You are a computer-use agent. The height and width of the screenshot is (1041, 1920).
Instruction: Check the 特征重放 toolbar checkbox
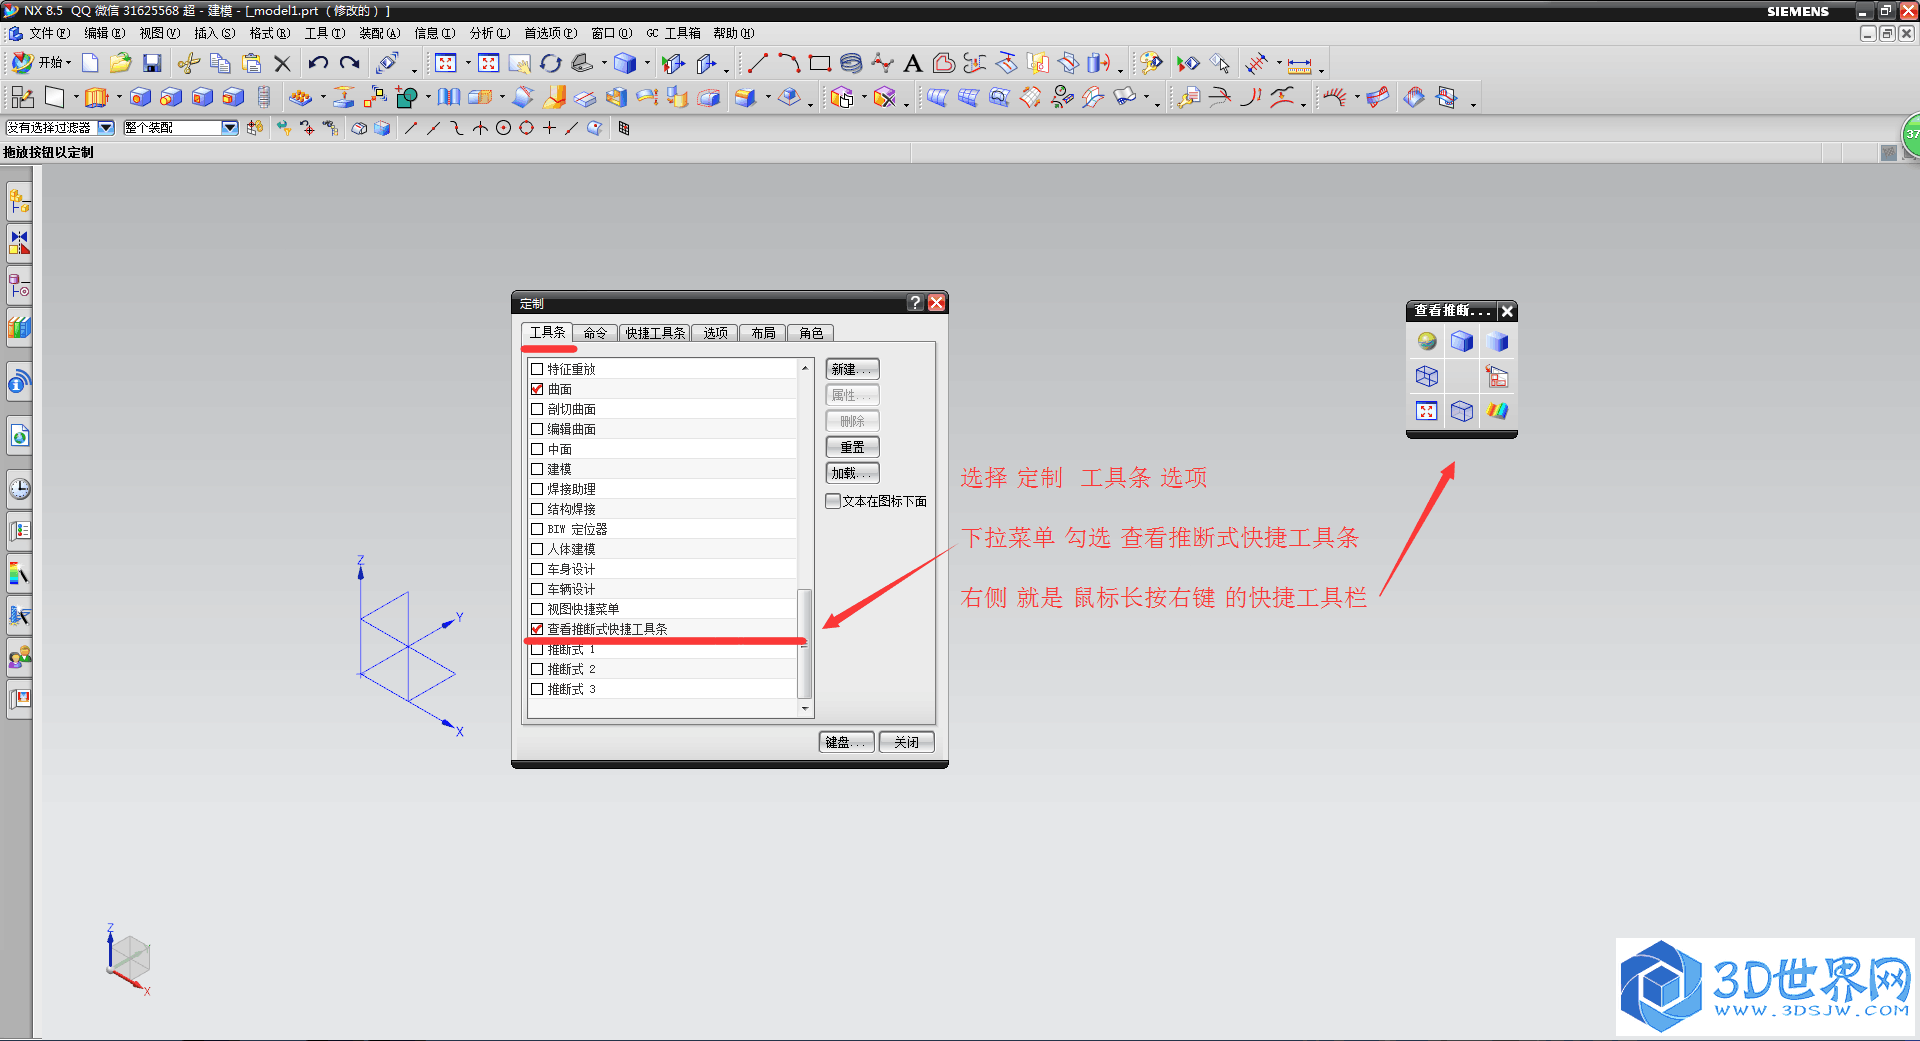pos(537,369)
